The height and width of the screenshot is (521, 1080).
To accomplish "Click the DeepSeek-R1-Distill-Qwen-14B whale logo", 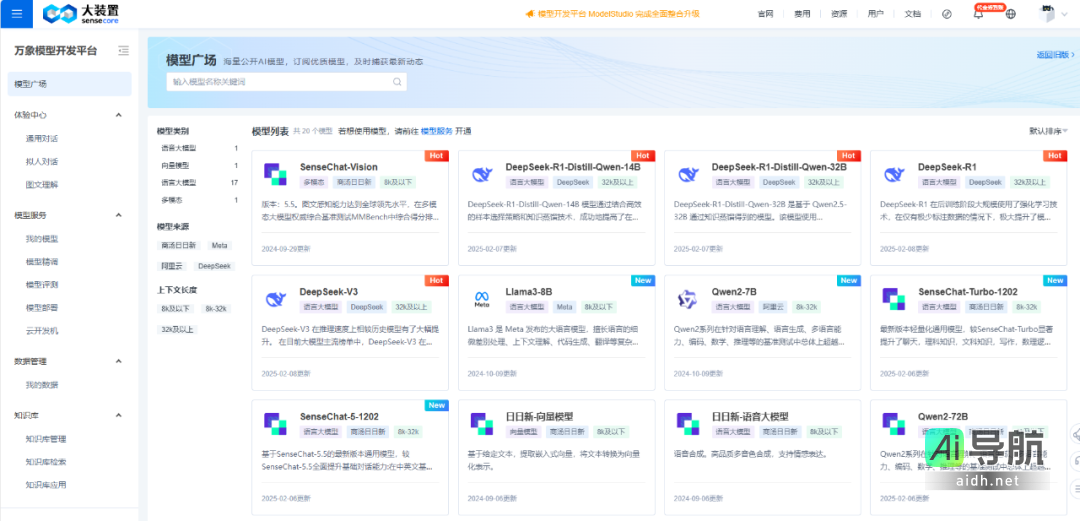I will pyautogui.click(x=482, y=174).
